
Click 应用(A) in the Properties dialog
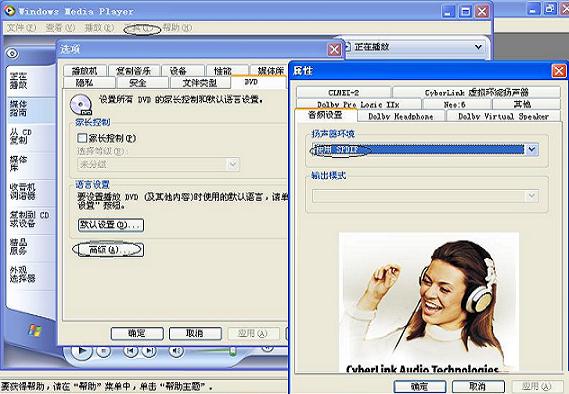tap(536, 386)
